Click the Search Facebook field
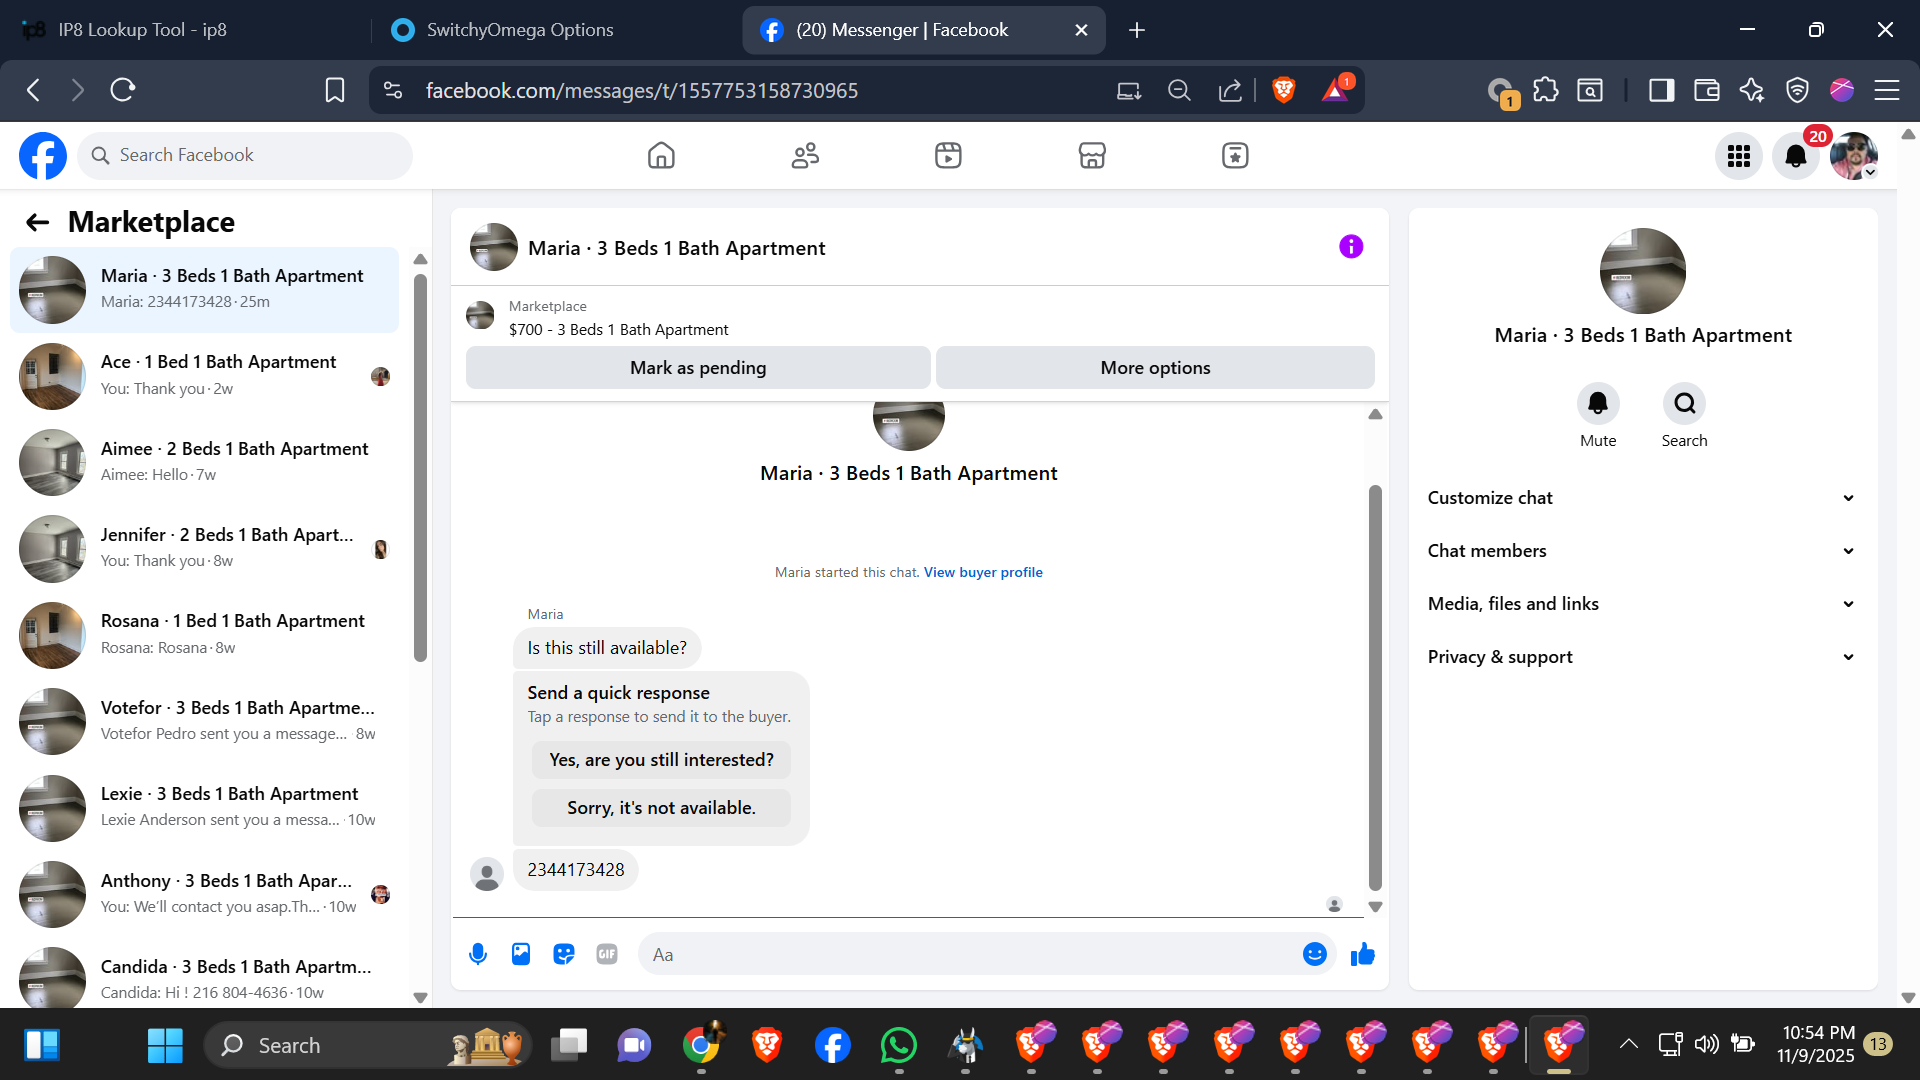The height and width of the screenshot is (1080, 1920). click(x=245, y=155)
